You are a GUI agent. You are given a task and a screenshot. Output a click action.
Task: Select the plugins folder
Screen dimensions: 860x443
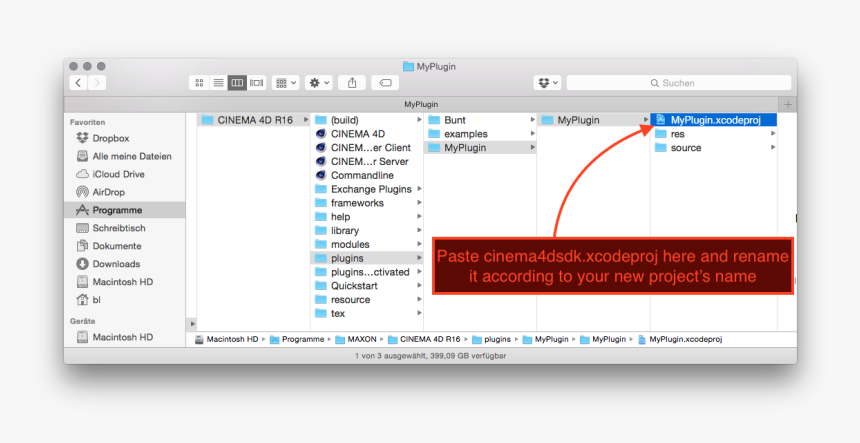tap(367, 258)
